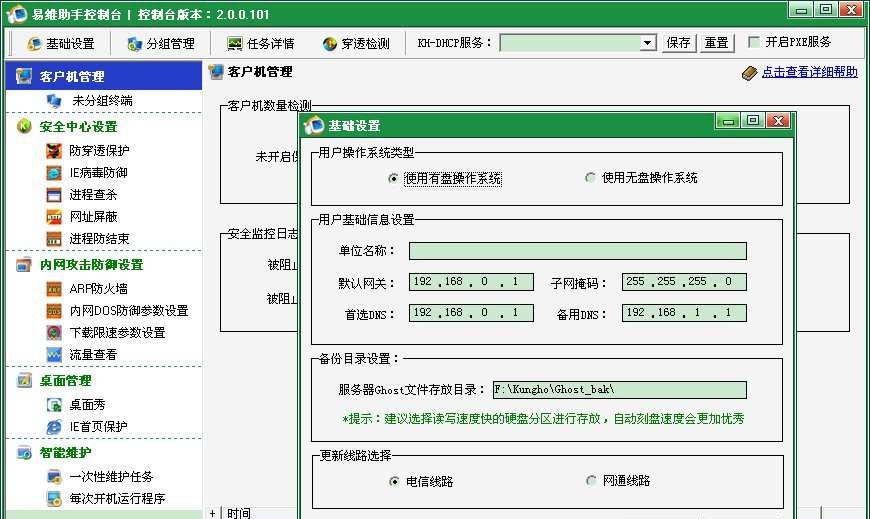Click the 基础设置 toolbar icon

34,44
